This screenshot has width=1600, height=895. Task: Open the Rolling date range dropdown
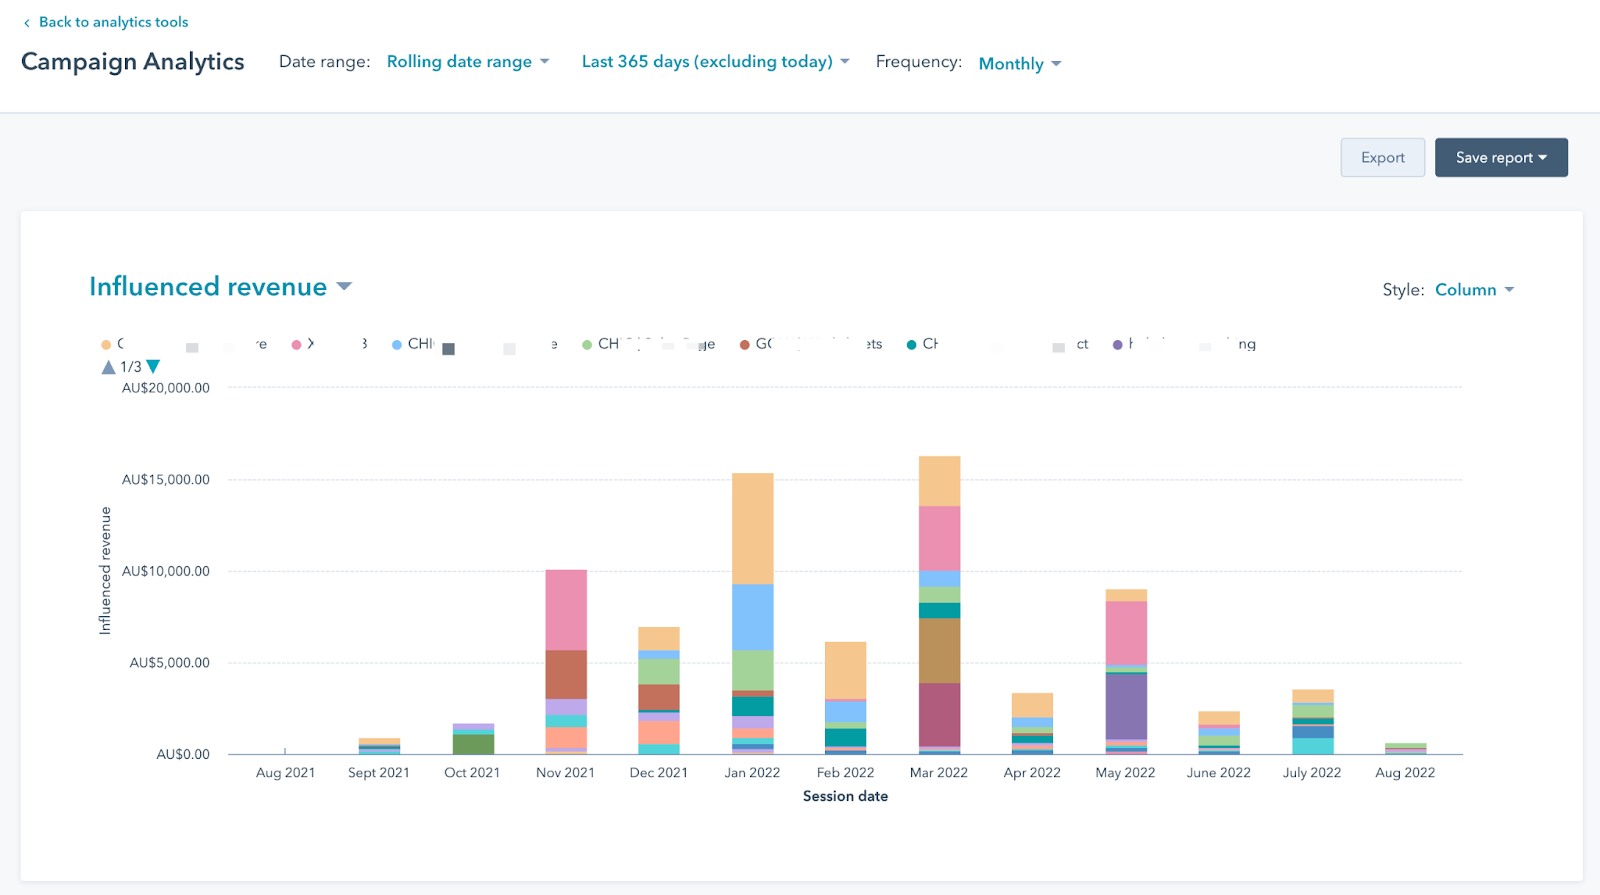pos(467,62)
